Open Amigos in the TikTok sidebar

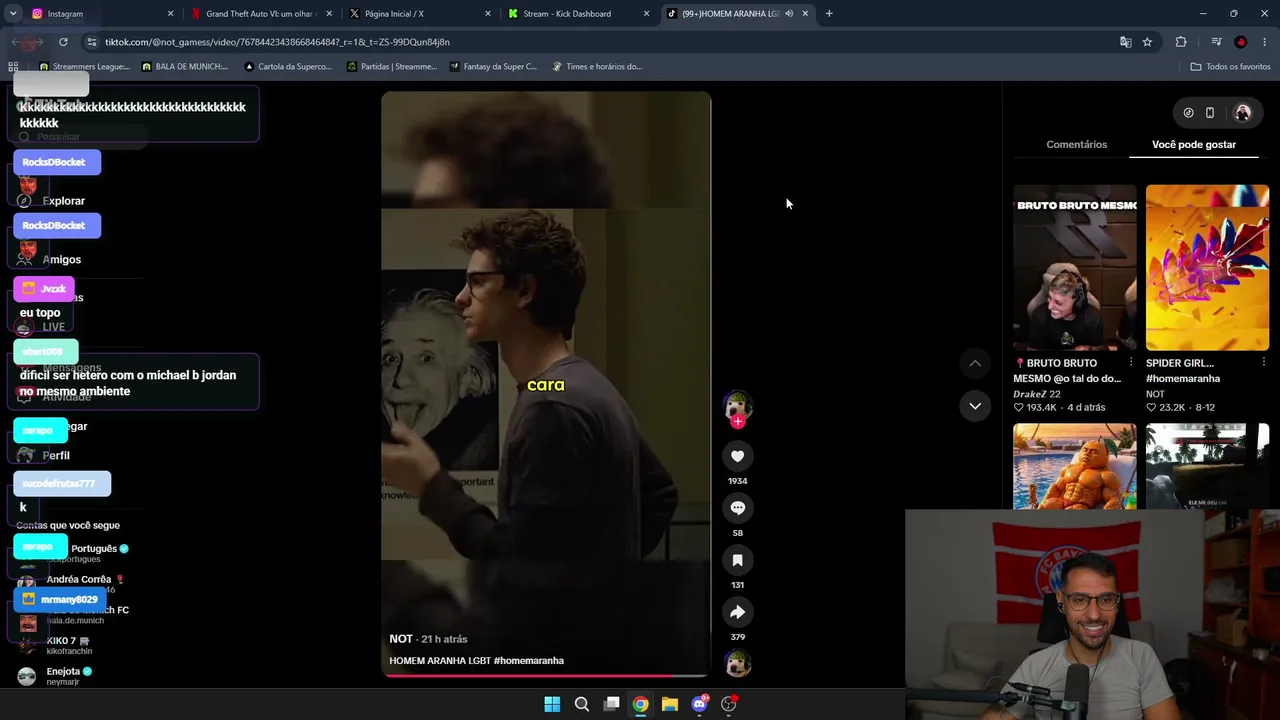(x=62, y=260)
